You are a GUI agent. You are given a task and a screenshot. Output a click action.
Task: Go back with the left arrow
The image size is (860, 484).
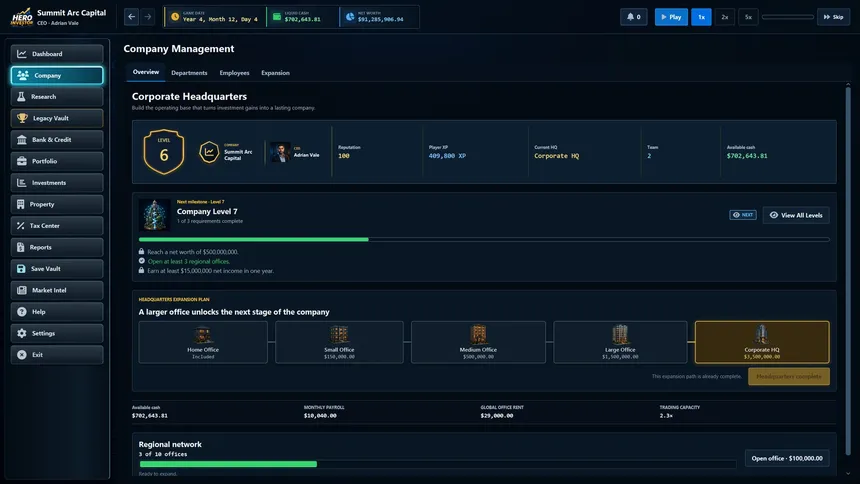[x=132, y=17]
